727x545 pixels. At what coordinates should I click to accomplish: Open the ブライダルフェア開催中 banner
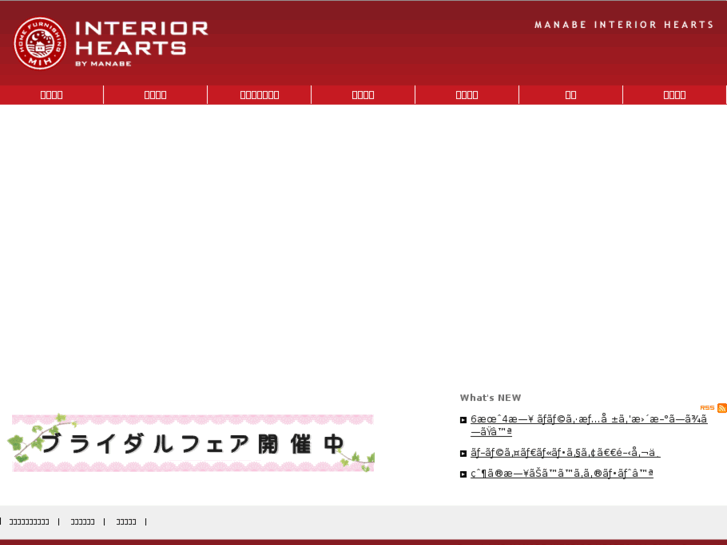pyautogui.click(x=191, y=443)
